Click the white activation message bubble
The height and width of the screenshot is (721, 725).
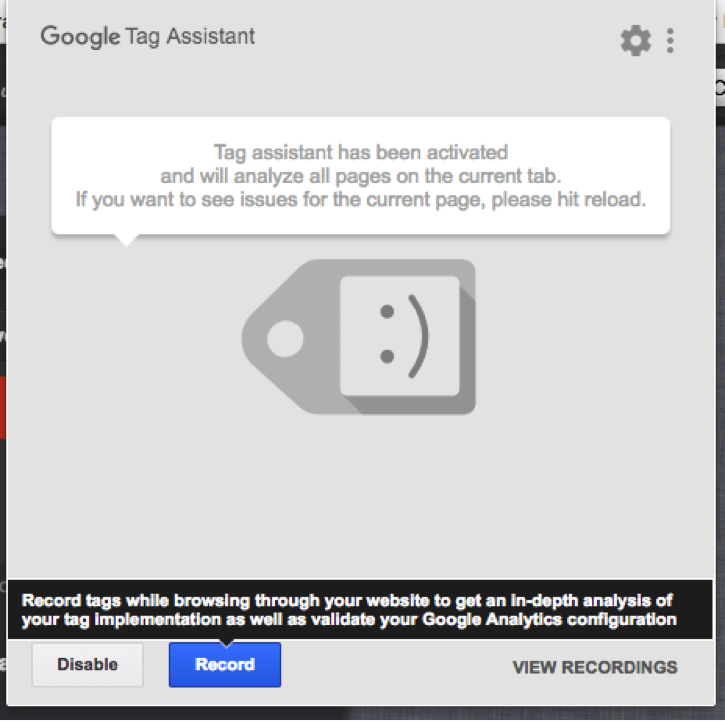pyautogui.click(x=361, y=176)
